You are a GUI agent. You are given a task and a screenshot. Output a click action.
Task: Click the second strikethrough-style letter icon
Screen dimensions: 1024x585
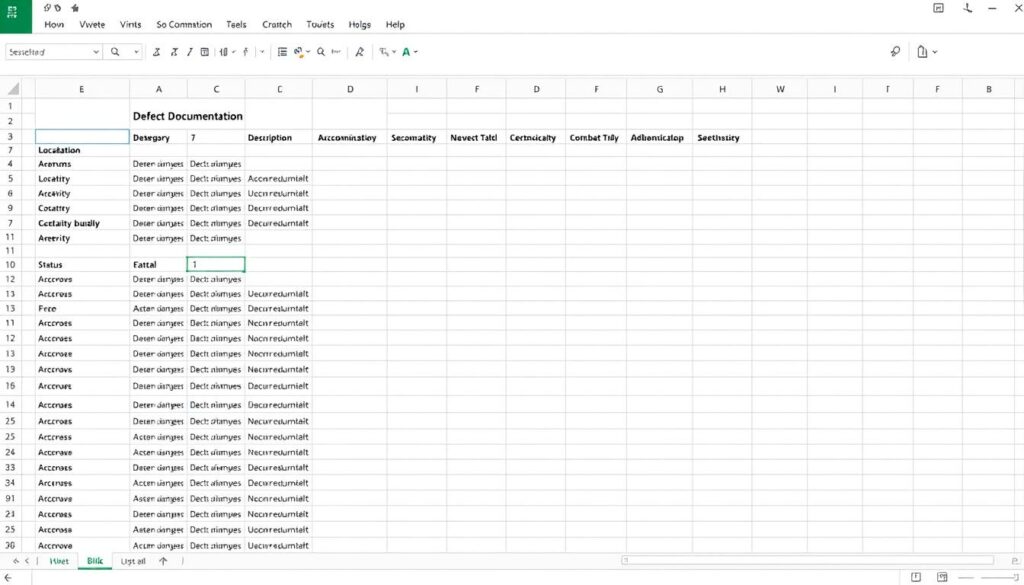[x=174, y=52]
